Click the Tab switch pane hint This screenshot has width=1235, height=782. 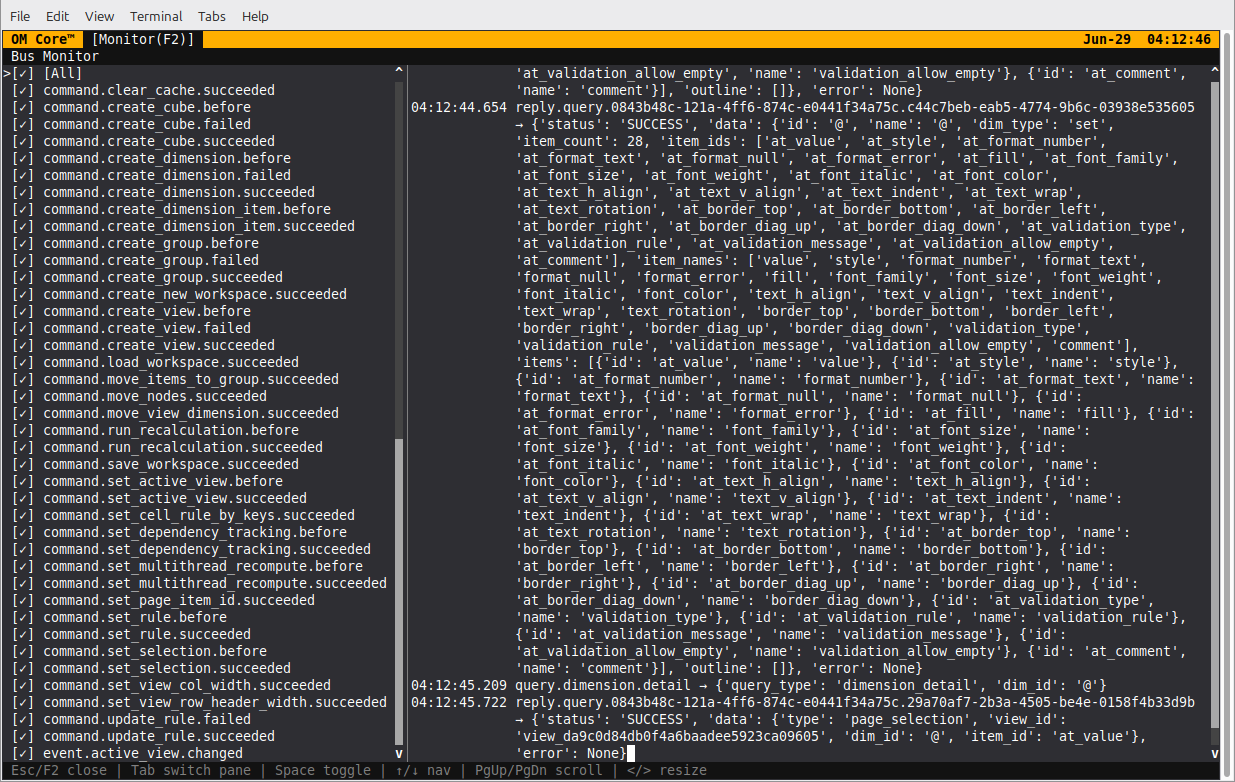click(x=191, y=770)
